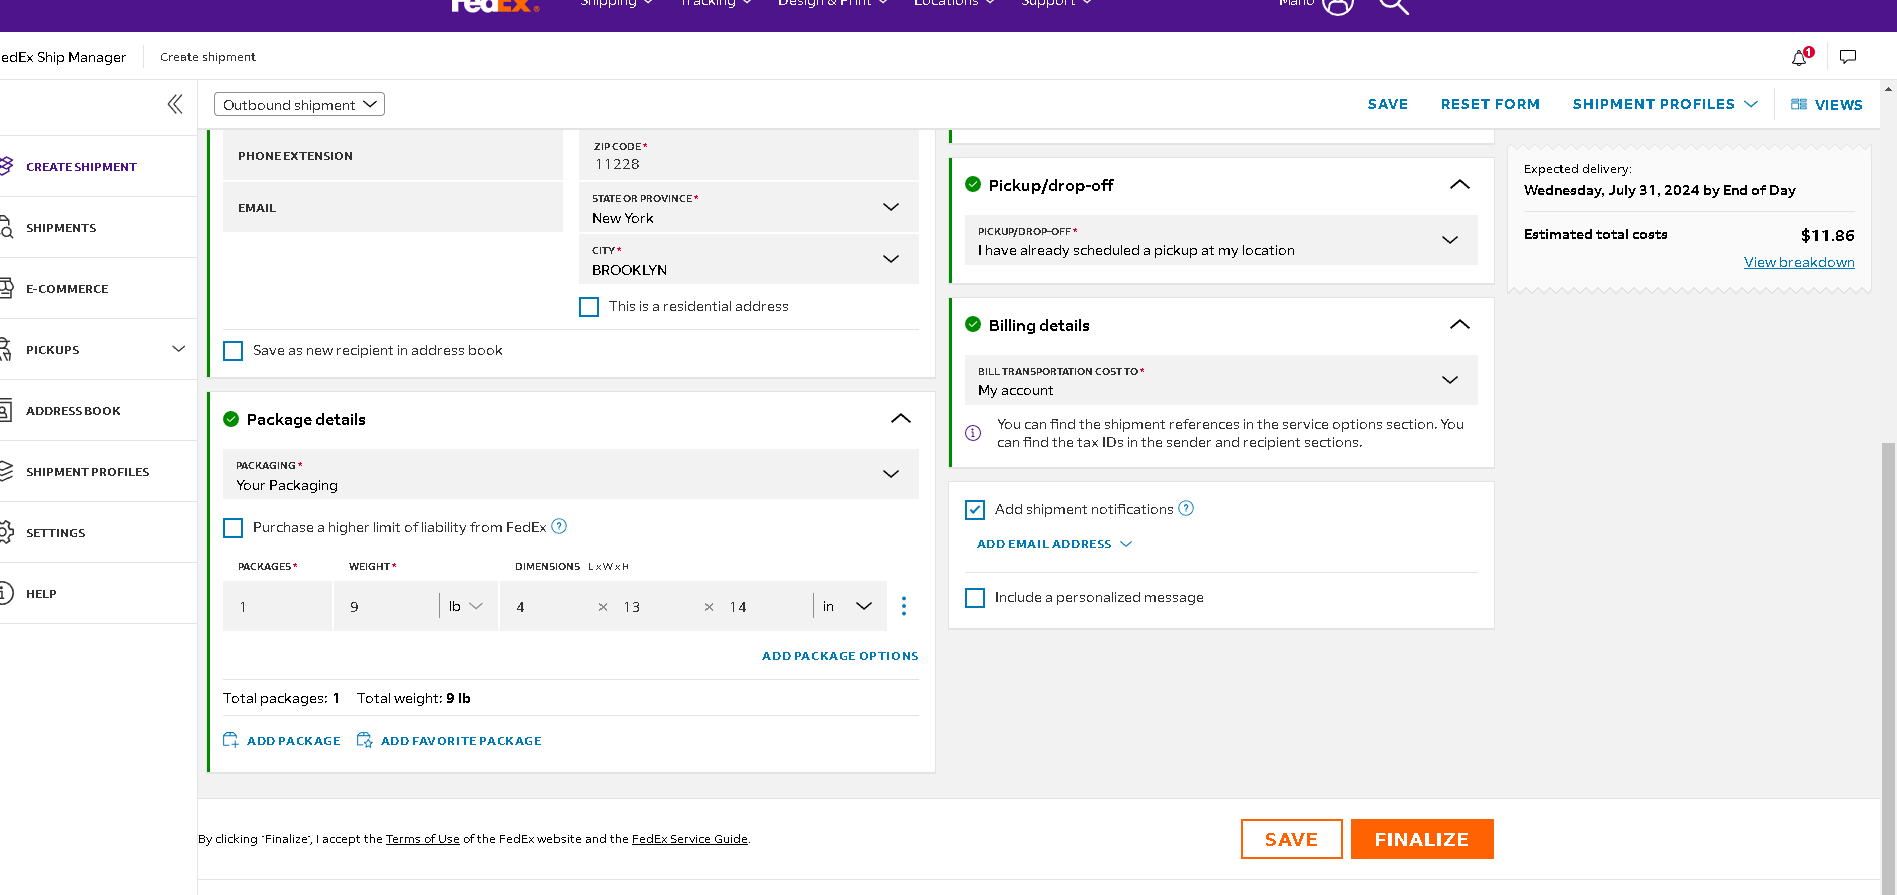The height and width of the screenshot is (895, 1897).
Task: Click the Views grid icon
Action: (1798, 104)
